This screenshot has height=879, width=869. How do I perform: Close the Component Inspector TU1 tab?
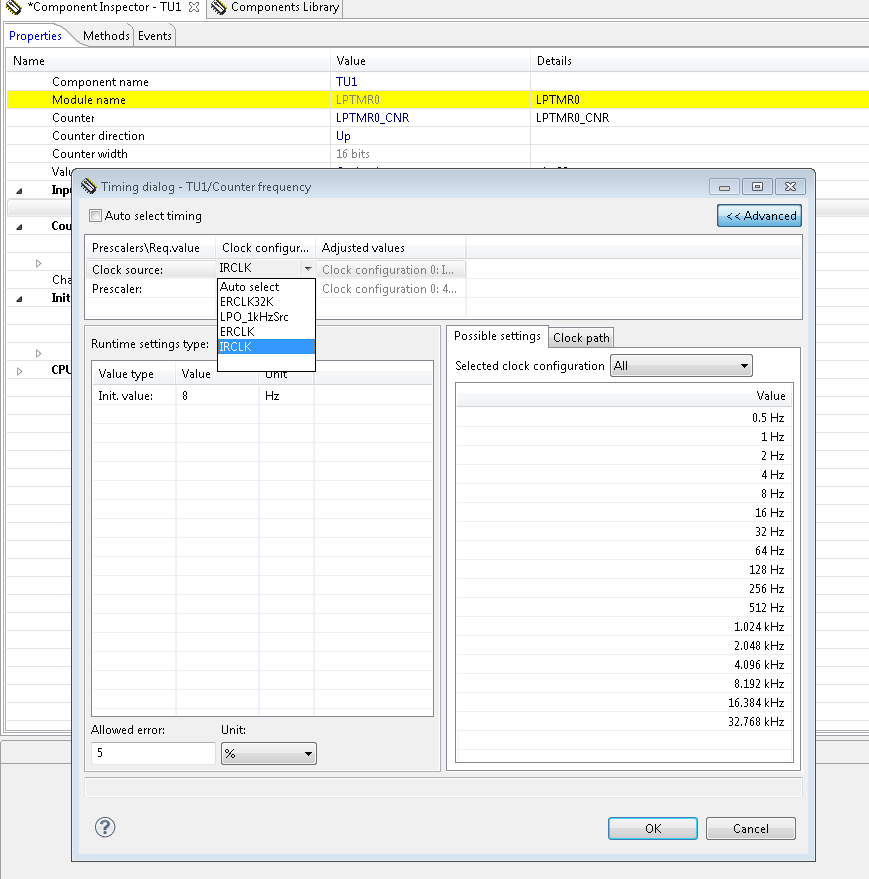[x=194, y=7]
